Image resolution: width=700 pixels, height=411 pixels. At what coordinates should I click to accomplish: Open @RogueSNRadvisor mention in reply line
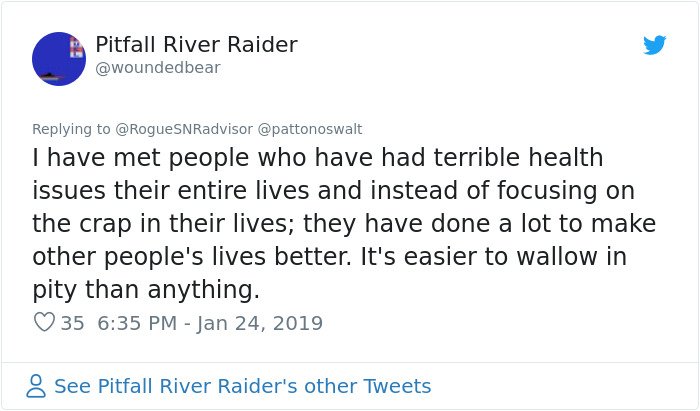[184, 129]
